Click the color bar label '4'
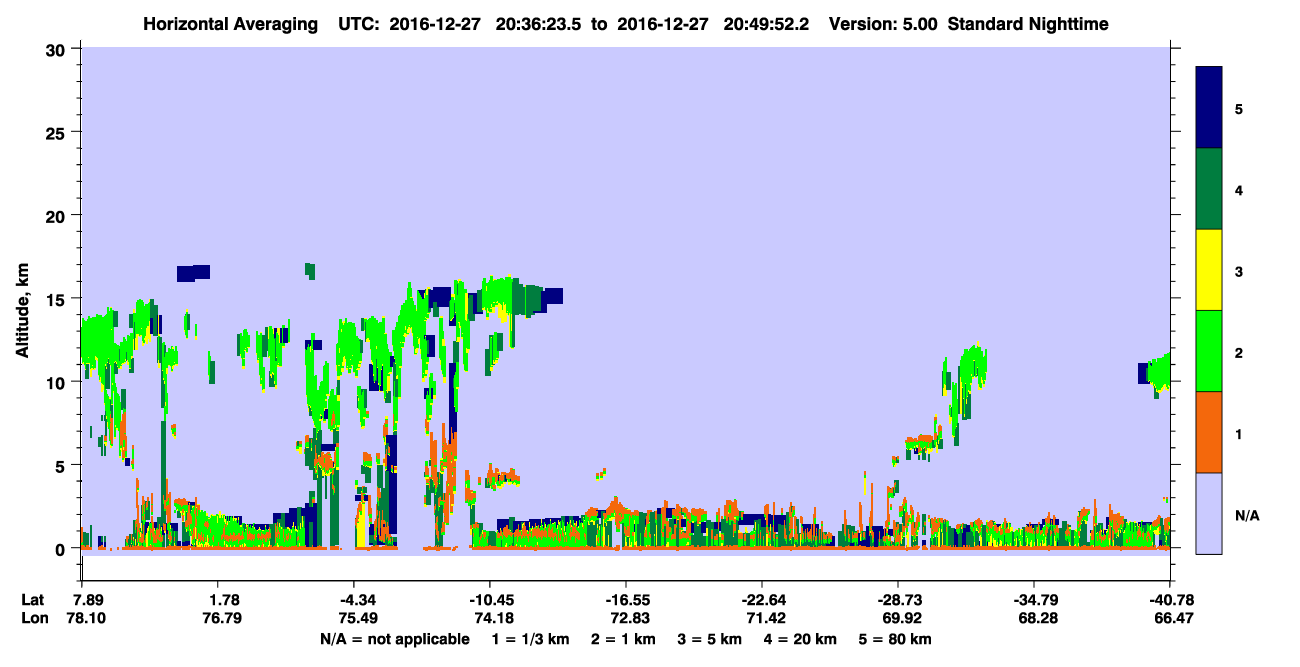The height and width of the screenshot is (667, 1300). pos(1239,189)
